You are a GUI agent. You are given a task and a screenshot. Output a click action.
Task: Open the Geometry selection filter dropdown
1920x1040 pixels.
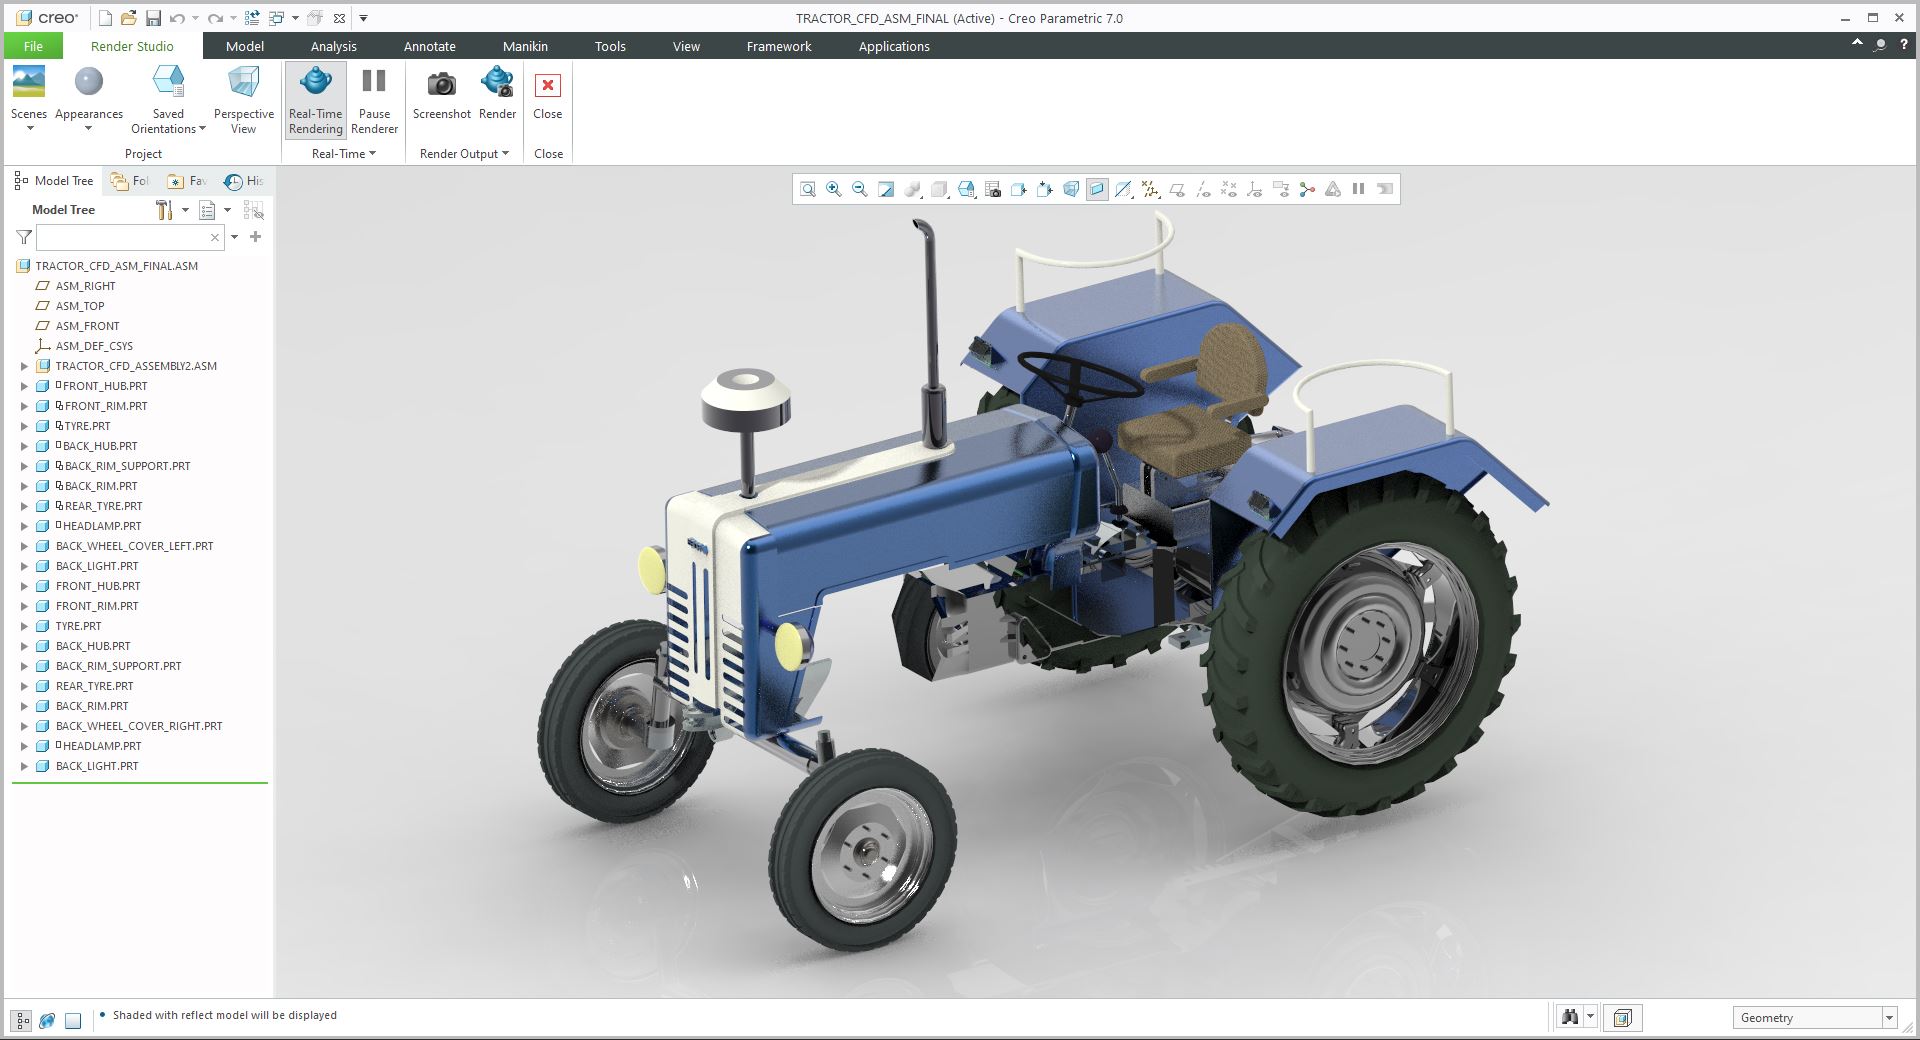point(1889,1018)
